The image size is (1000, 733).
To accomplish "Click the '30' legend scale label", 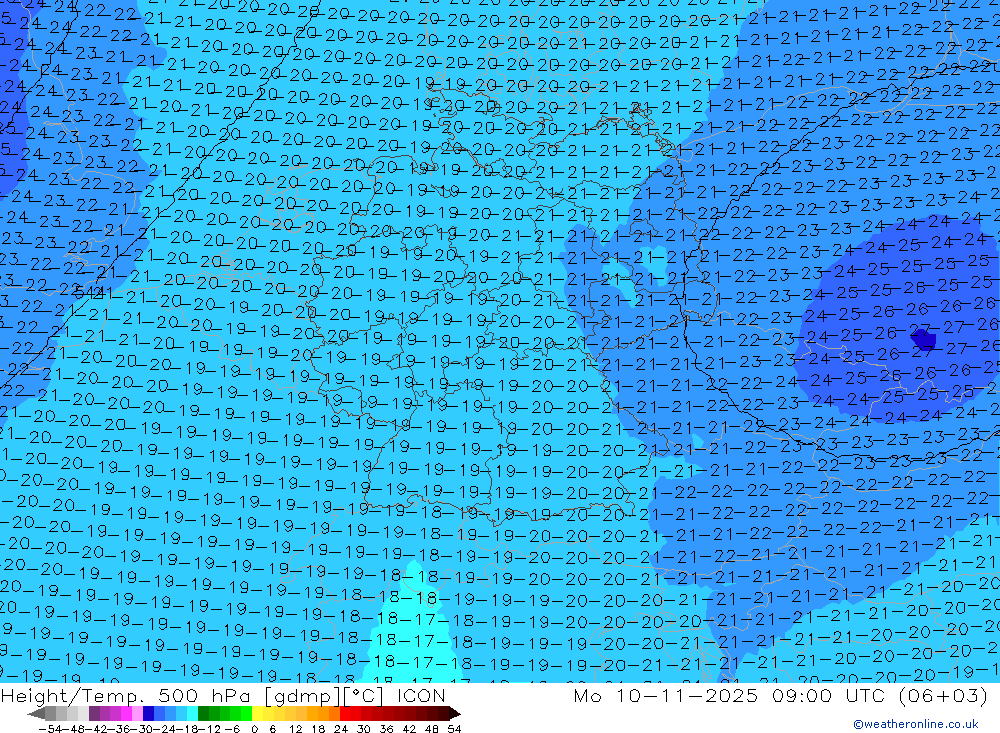I will point(364,729).
